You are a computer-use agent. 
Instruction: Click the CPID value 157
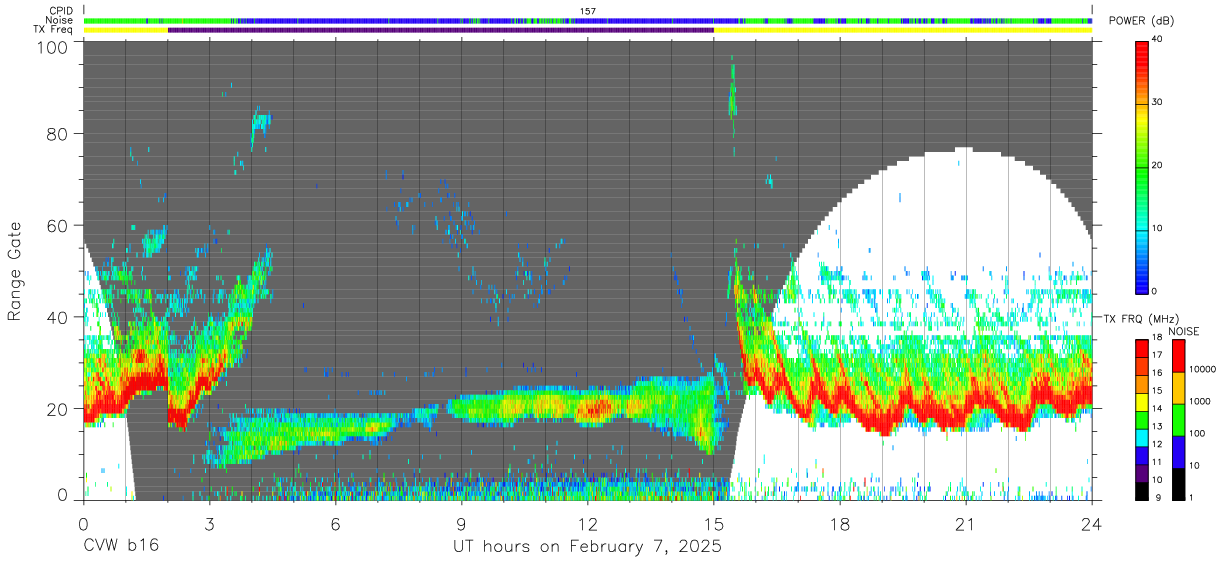588,11
